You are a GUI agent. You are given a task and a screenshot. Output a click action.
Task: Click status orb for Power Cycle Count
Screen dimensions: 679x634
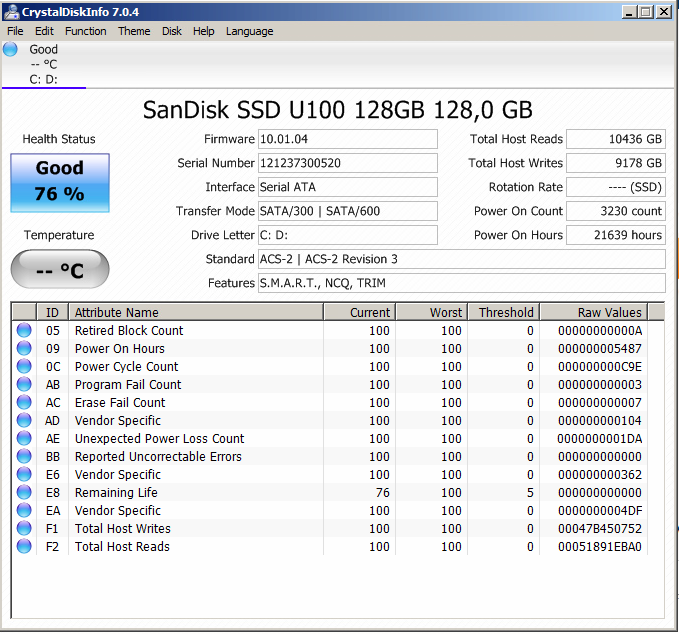pyautogui.click(x=24, y=366)
